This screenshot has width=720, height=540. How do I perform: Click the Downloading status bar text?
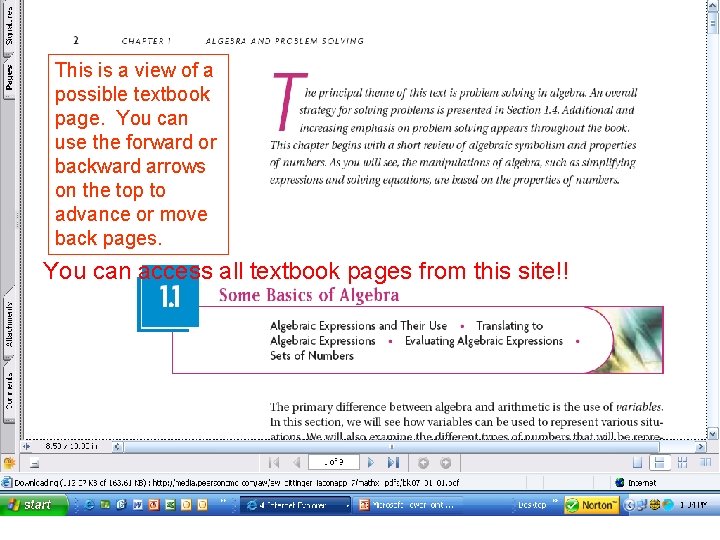click(x=236, y=483)
